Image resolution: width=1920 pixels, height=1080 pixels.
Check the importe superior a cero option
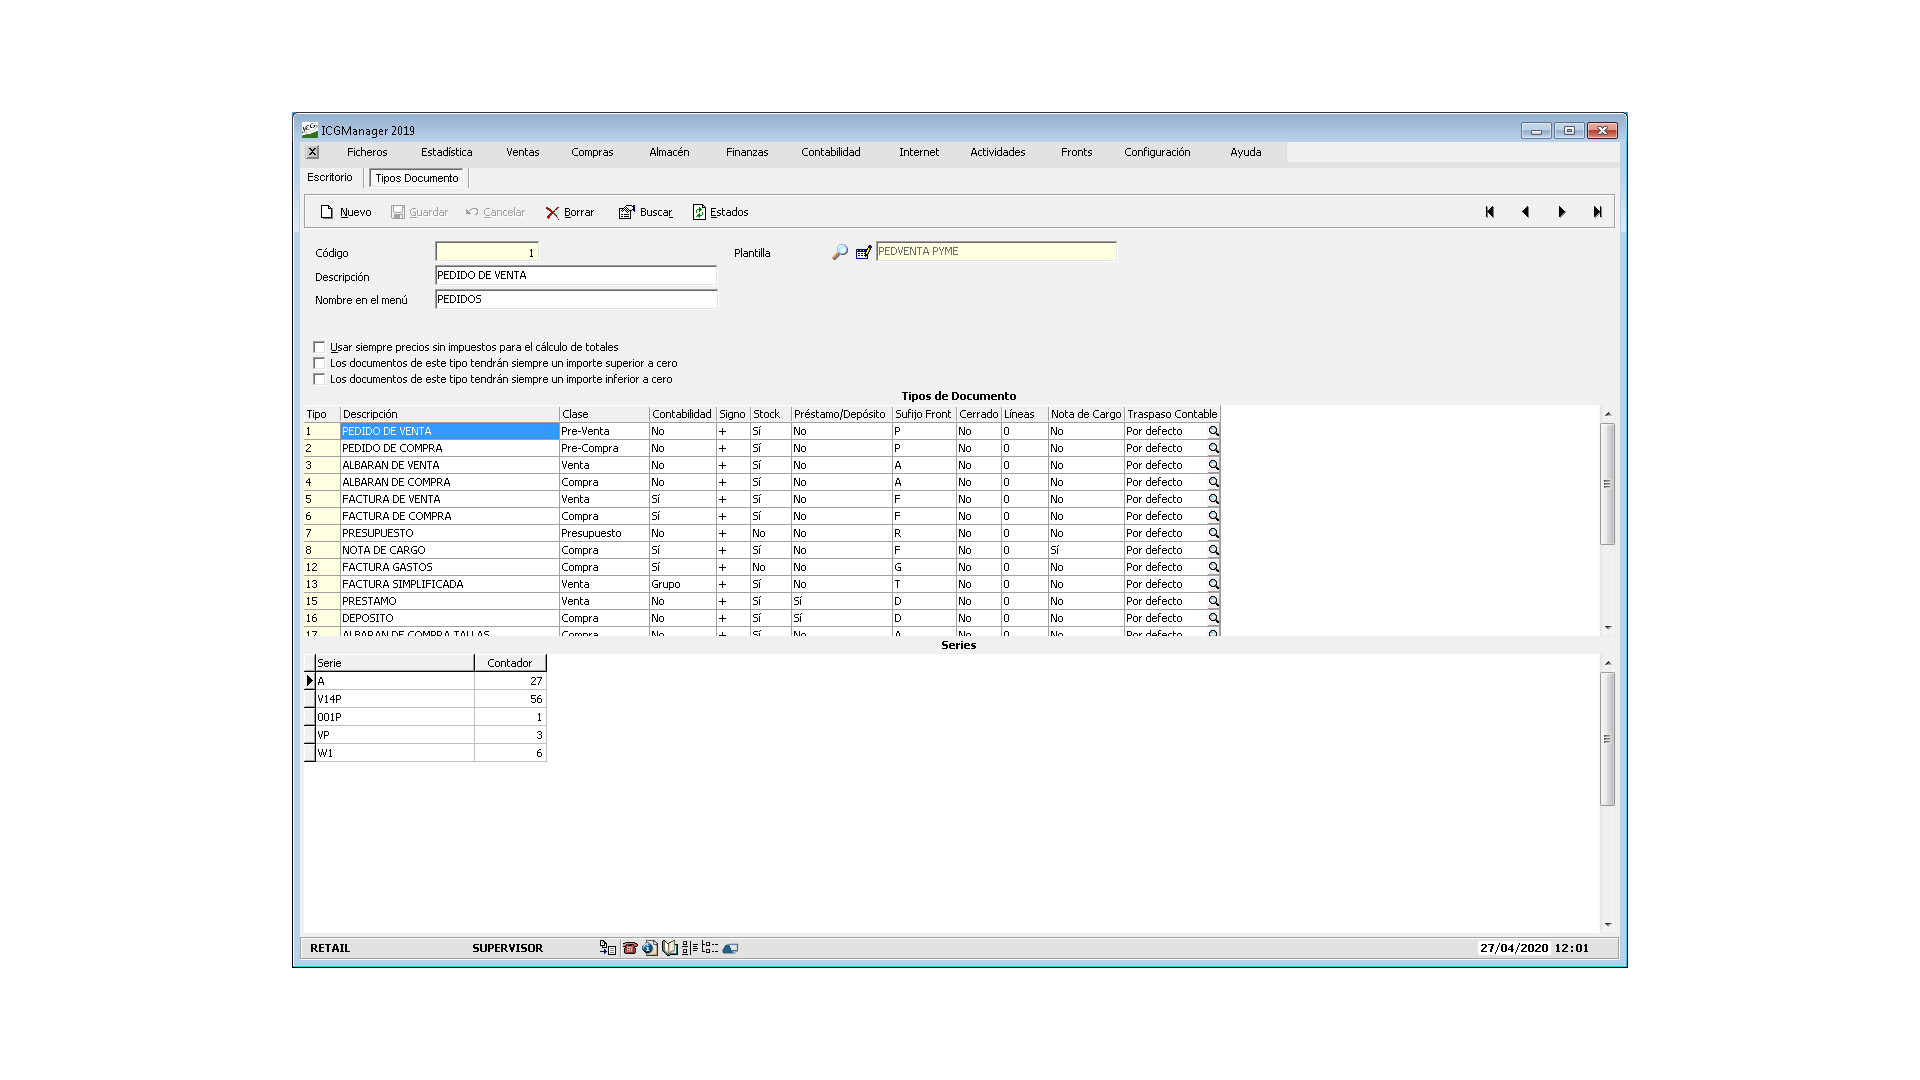319,363
